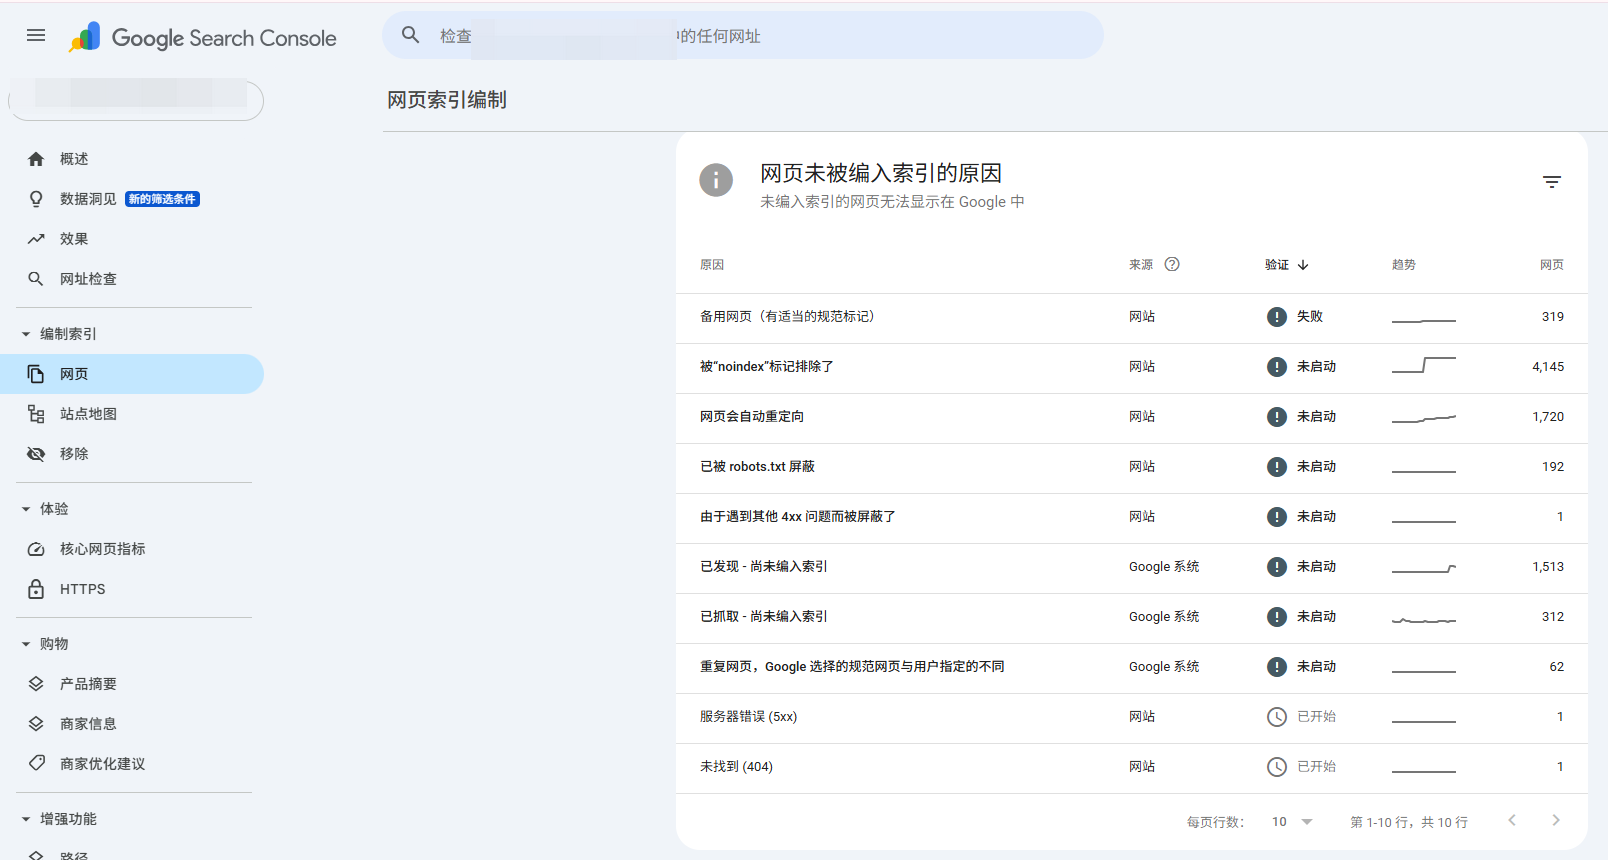Open 站点地图 in the sidebar
1608x860 pixels.
(x=88, y=414)
